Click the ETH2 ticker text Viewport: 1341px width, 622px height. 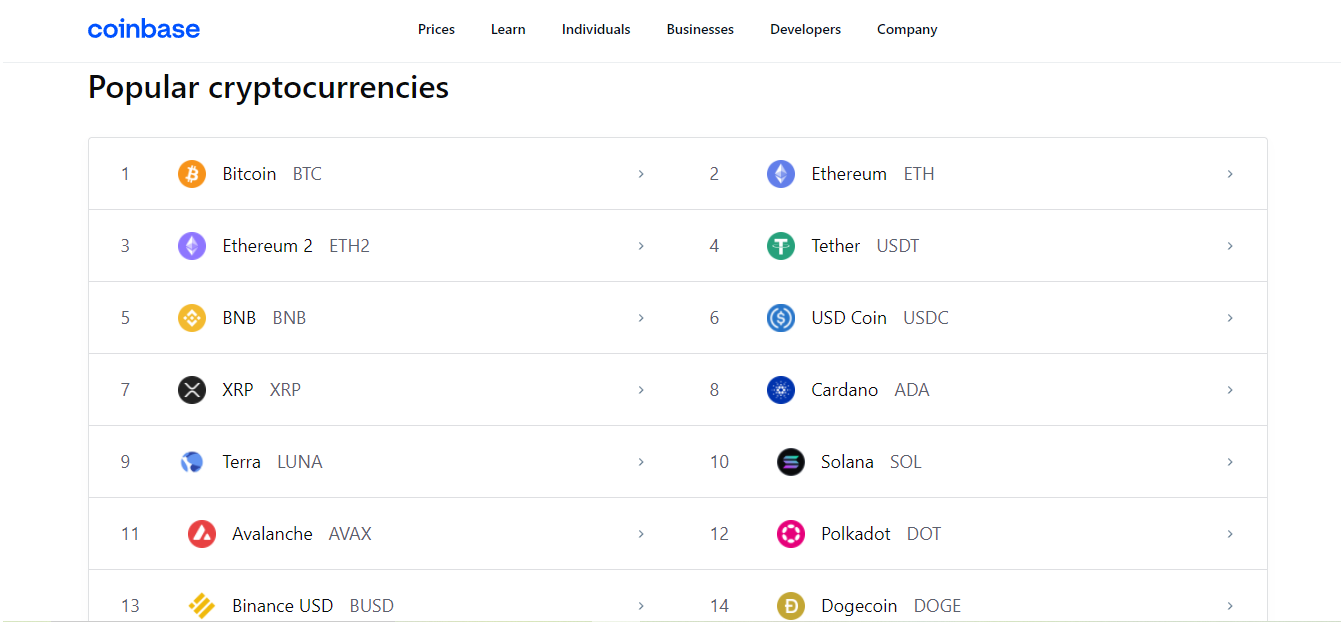349,246
